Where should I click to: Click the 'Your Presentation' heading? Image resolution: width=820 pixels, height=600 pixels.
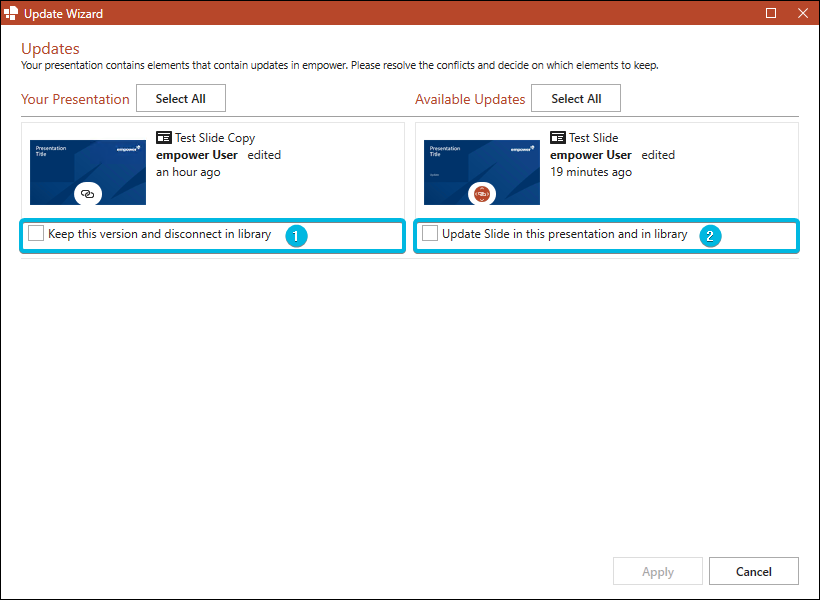point(75,99)
